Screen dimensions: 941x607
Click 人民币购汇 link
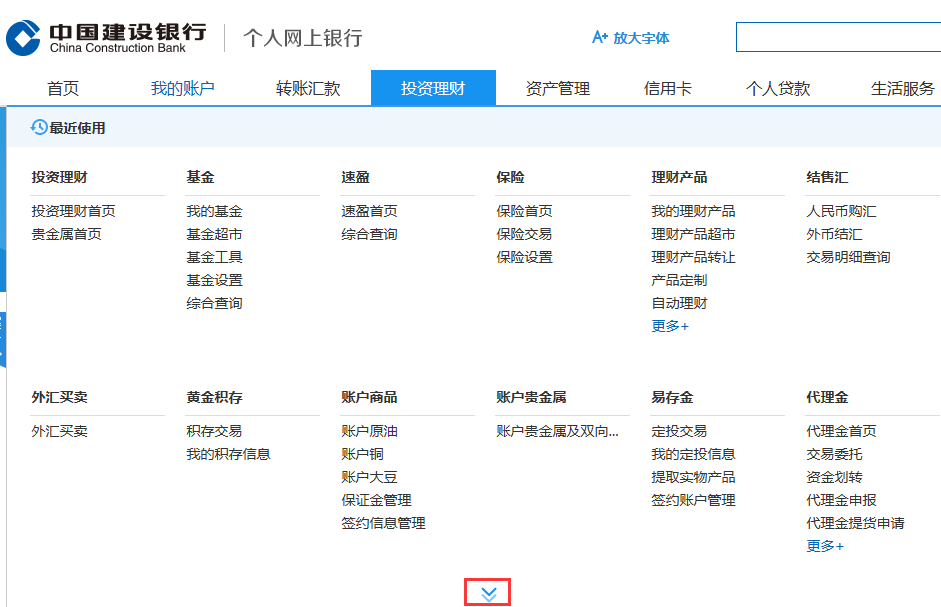(841, 211)
